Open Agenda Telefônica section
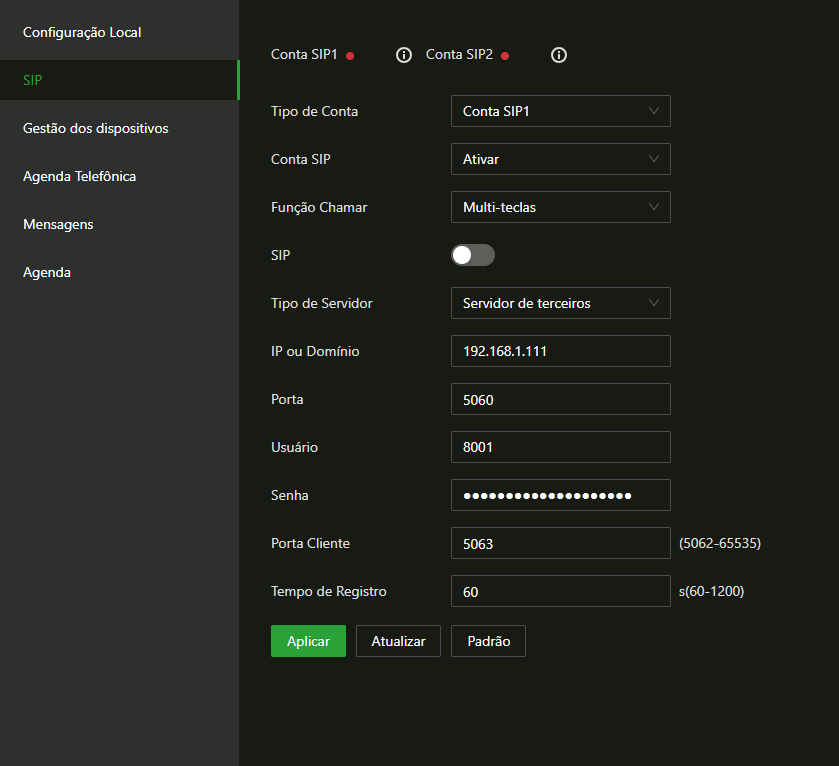 coord(119,177)
